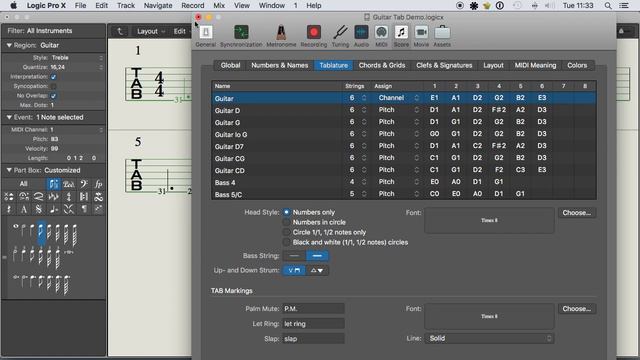This screenshot has height=360, width=640.
Task: Select Guitar lo G tuning row
Action: 404,134
